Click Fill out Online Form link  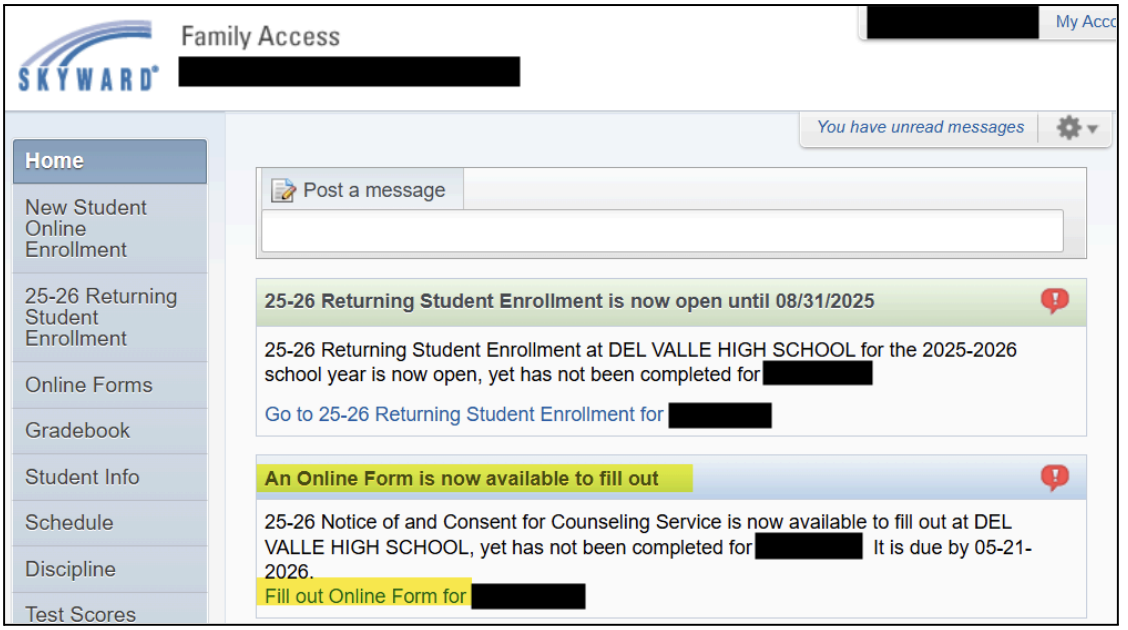coord(366,595)
